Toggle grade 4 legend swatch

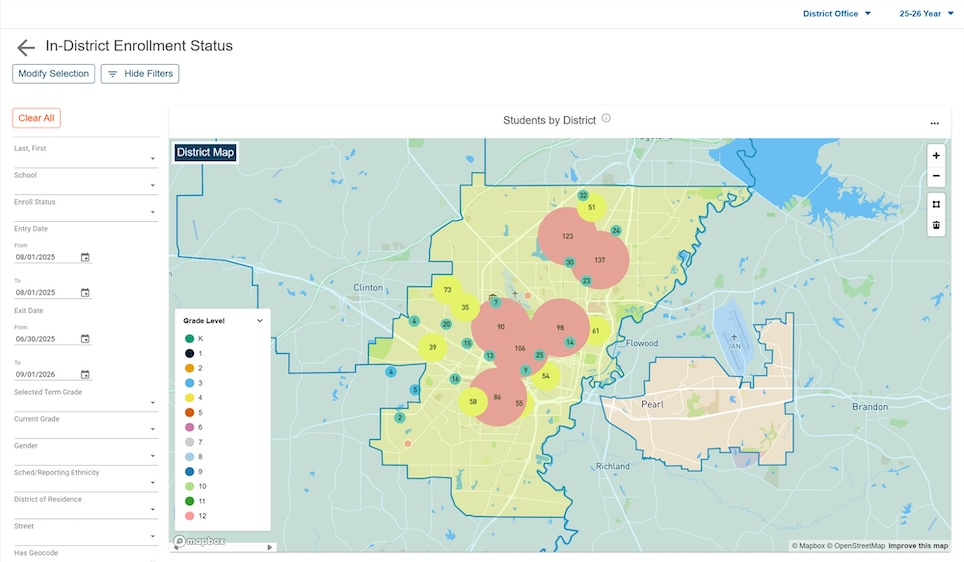[189, 397]
